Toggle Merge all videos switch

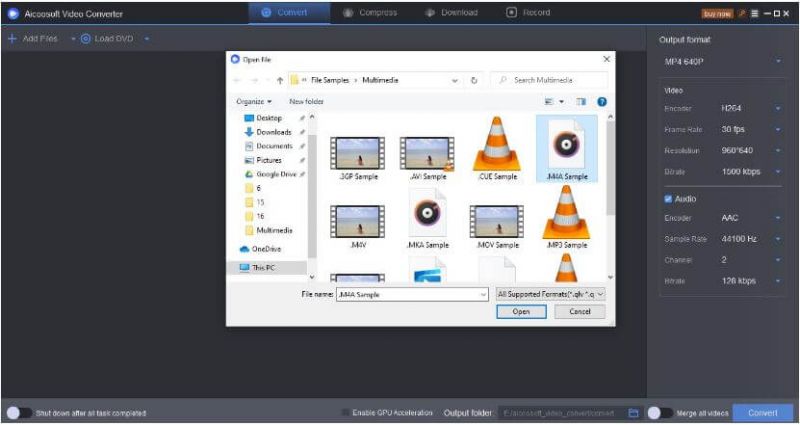(660, 413)
